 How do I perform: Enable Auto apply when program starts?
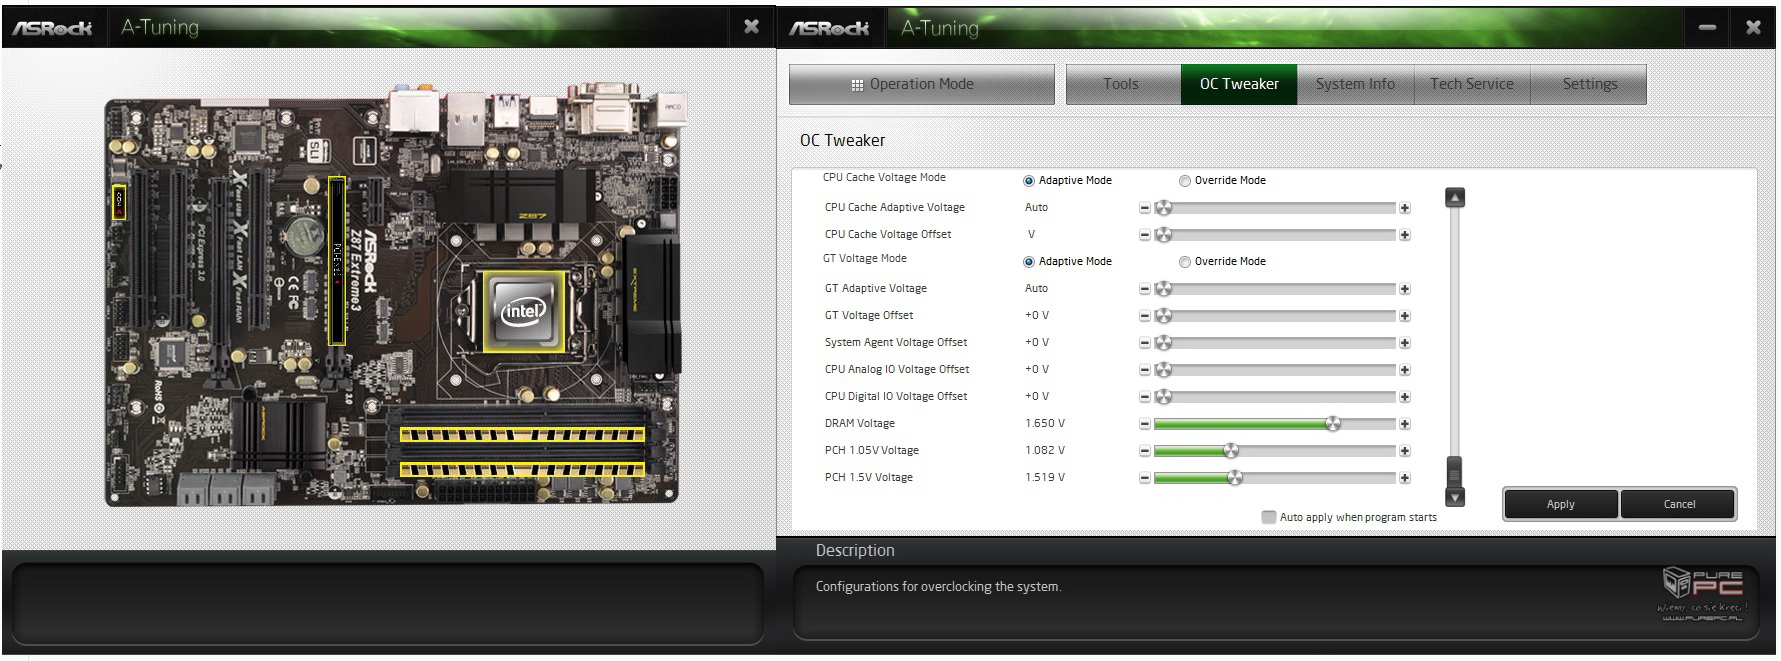[x=1269, y=517]
